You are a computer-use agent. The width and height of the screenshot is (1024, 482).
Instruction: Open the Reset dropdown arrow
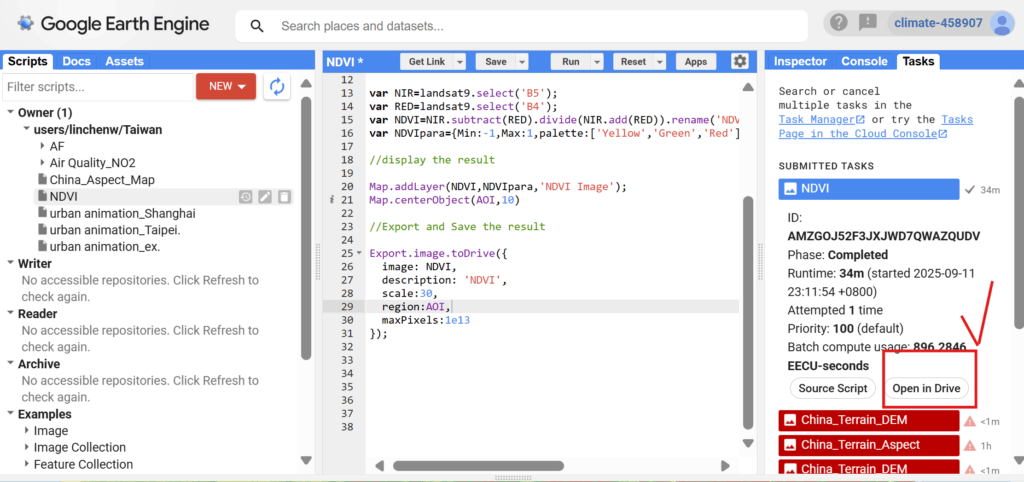[660, 62]
